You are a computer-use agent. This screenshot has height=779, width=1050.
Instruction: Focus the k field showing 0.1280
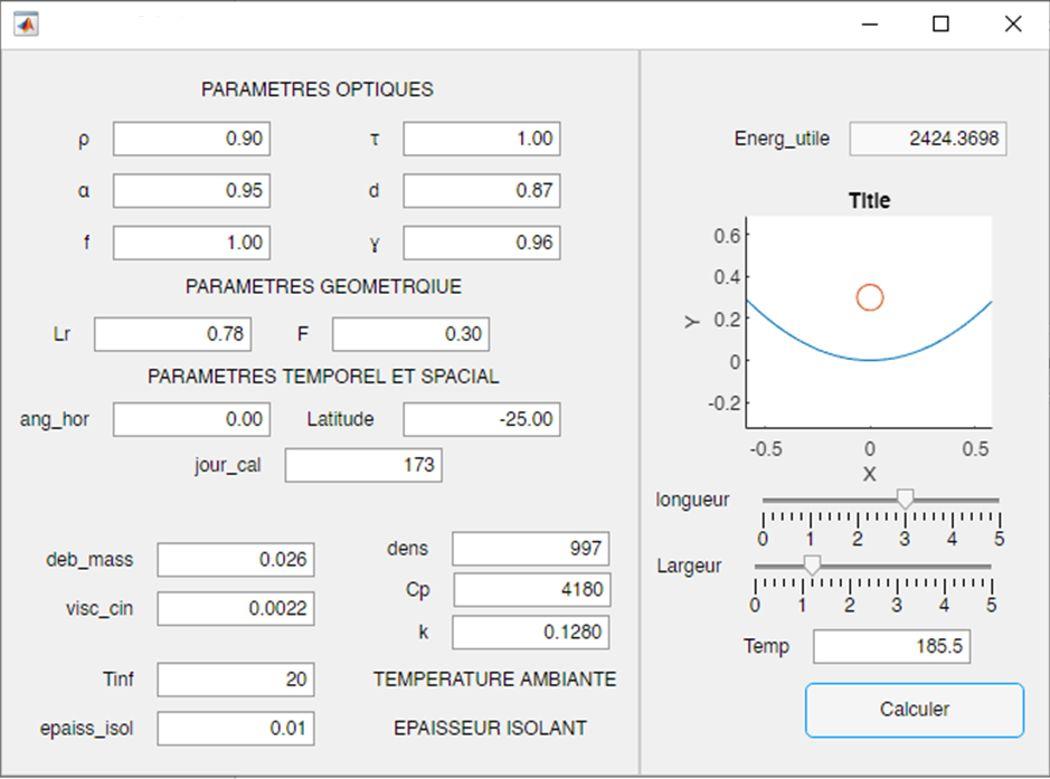(530, 632)
